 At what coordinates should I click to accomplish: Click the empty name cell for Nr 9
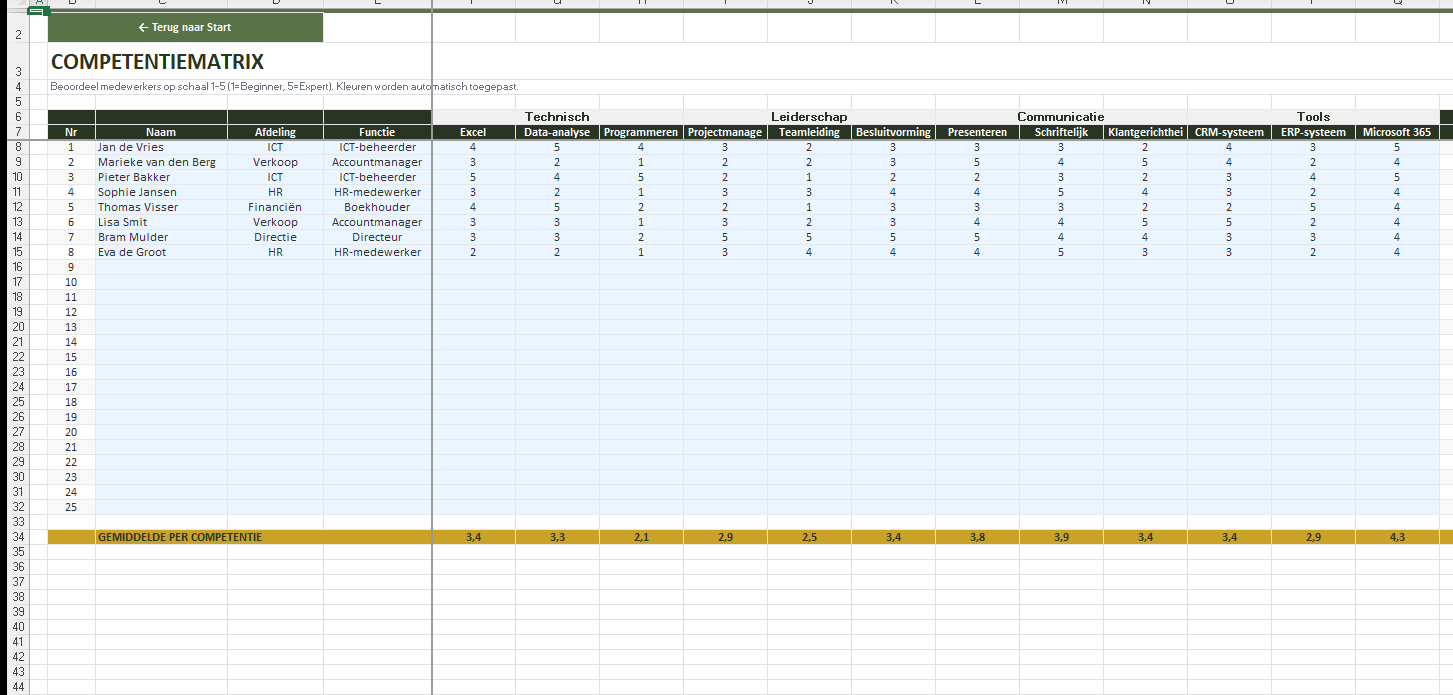click(x=161, y=267)
